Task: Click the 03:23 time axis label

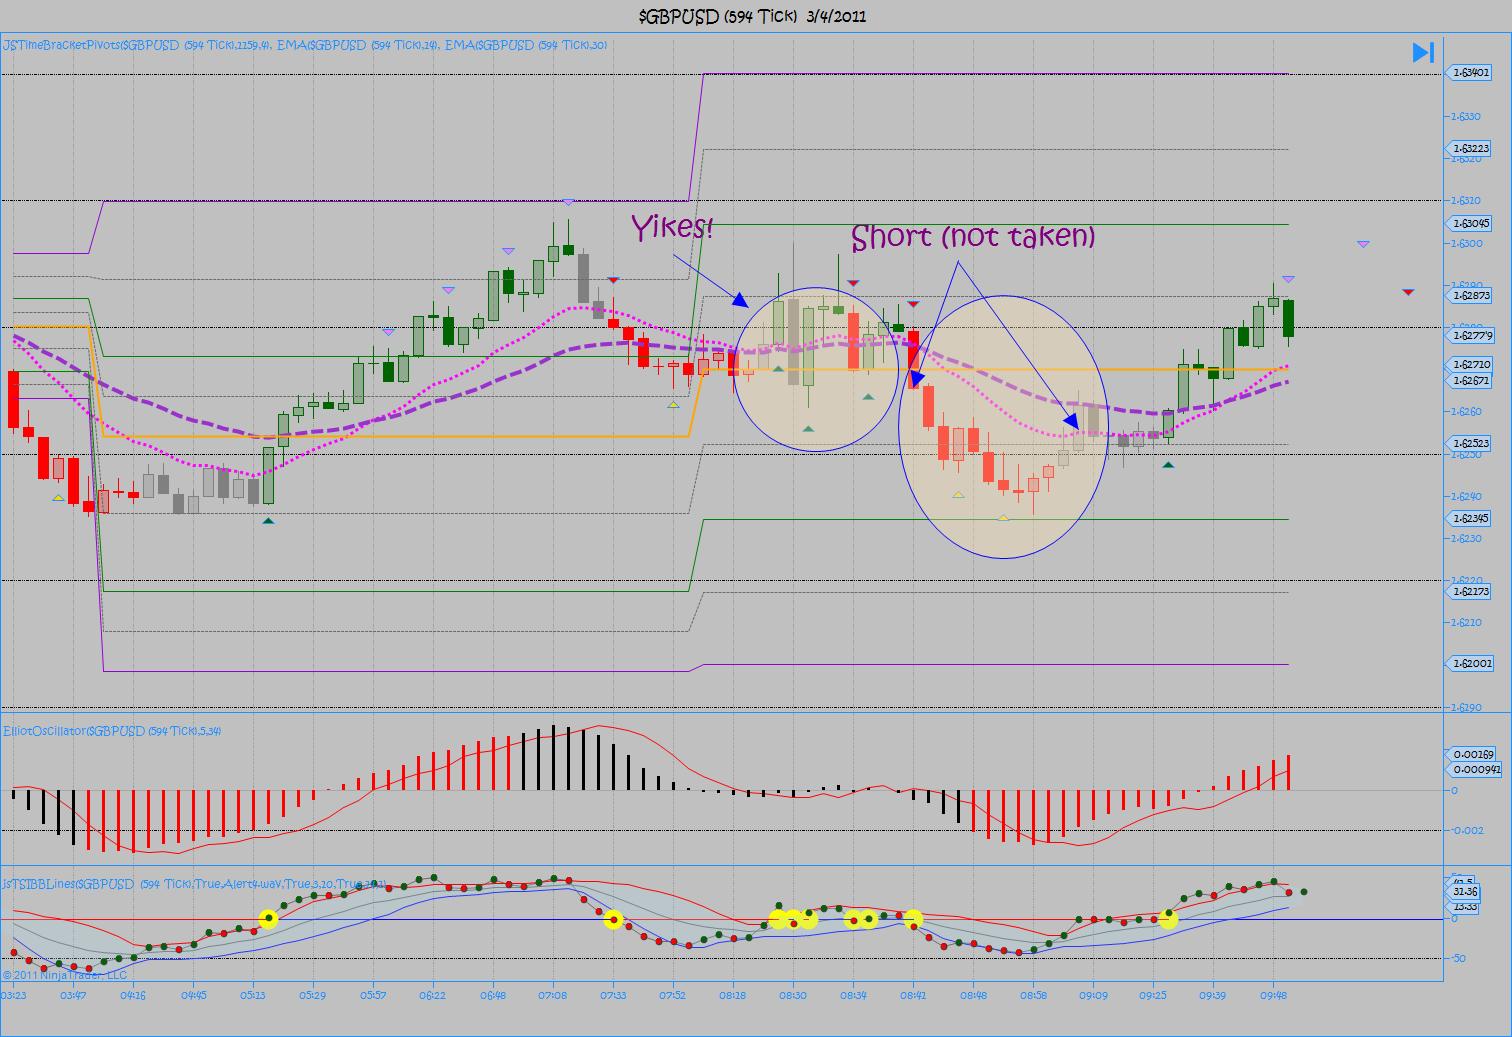Action: pyautogui.click(x=14, y=995)
